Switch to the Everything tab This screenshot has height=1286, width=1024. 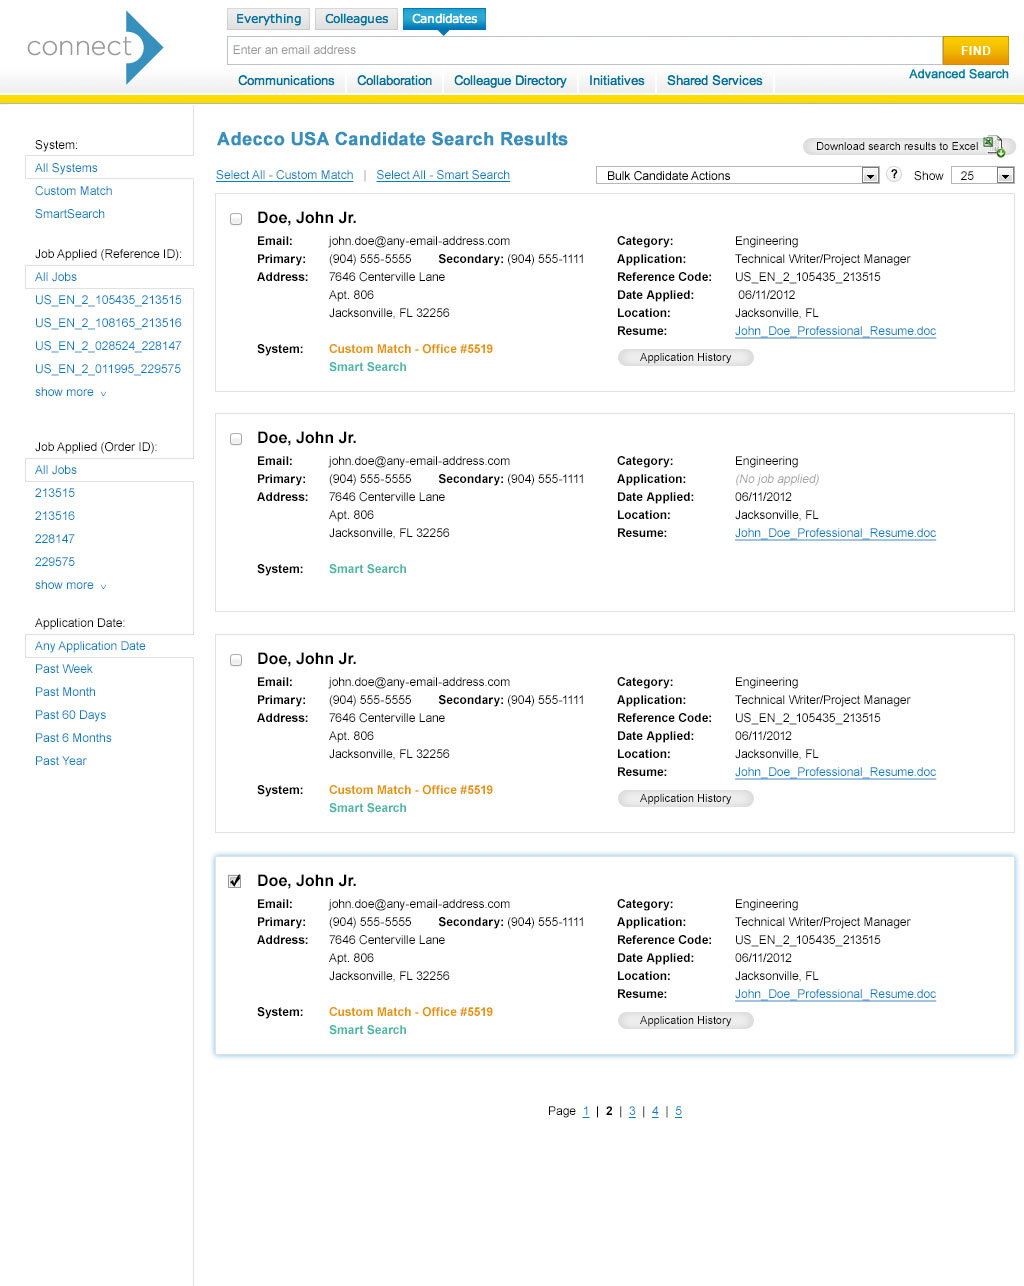(268, 18)
